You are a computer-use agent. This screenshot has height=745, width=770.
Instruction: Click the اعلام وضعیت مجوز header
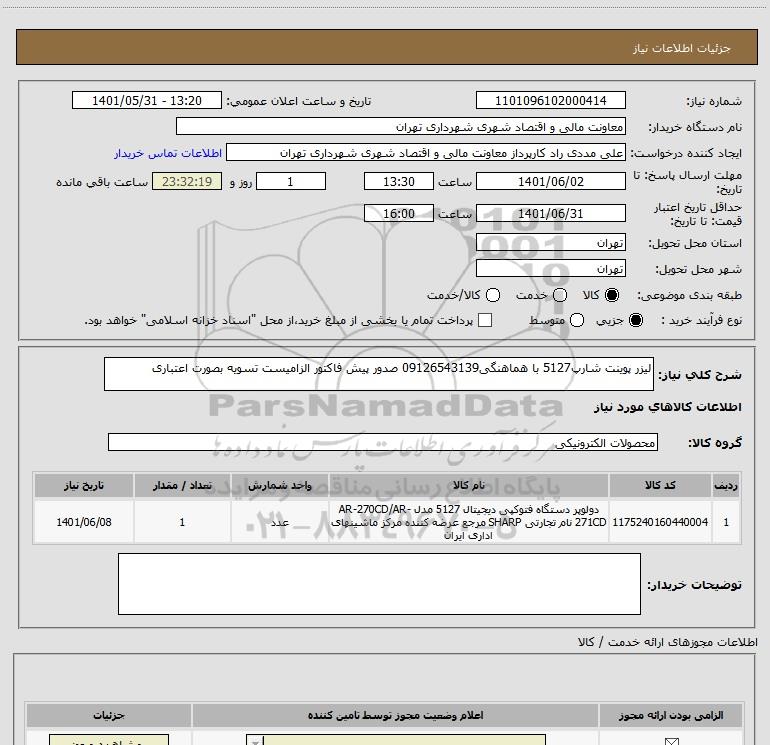point(395,715)
